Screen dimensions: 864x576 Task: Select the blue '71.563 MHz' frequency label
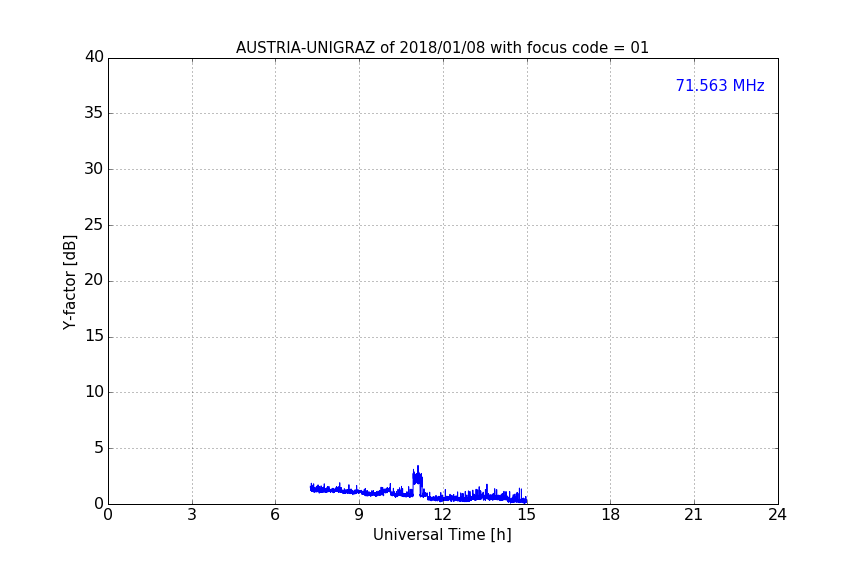coord(720,85)
